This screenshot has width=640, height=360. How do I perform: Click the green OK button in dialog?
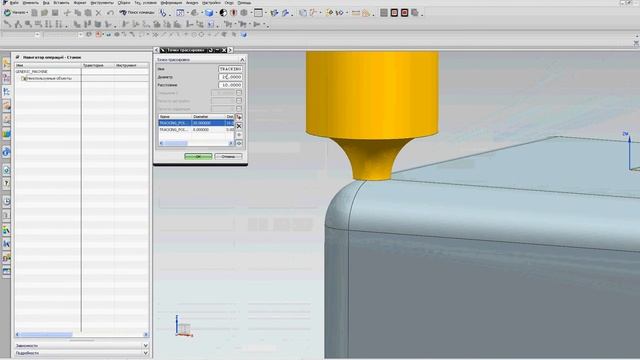[x=198, y=156]
